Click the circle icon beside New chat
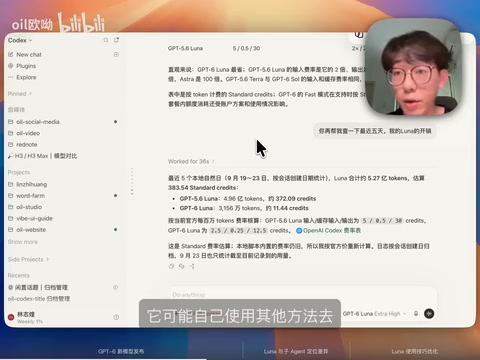Screen dimensions: 480x360 [x=116, y=54]
